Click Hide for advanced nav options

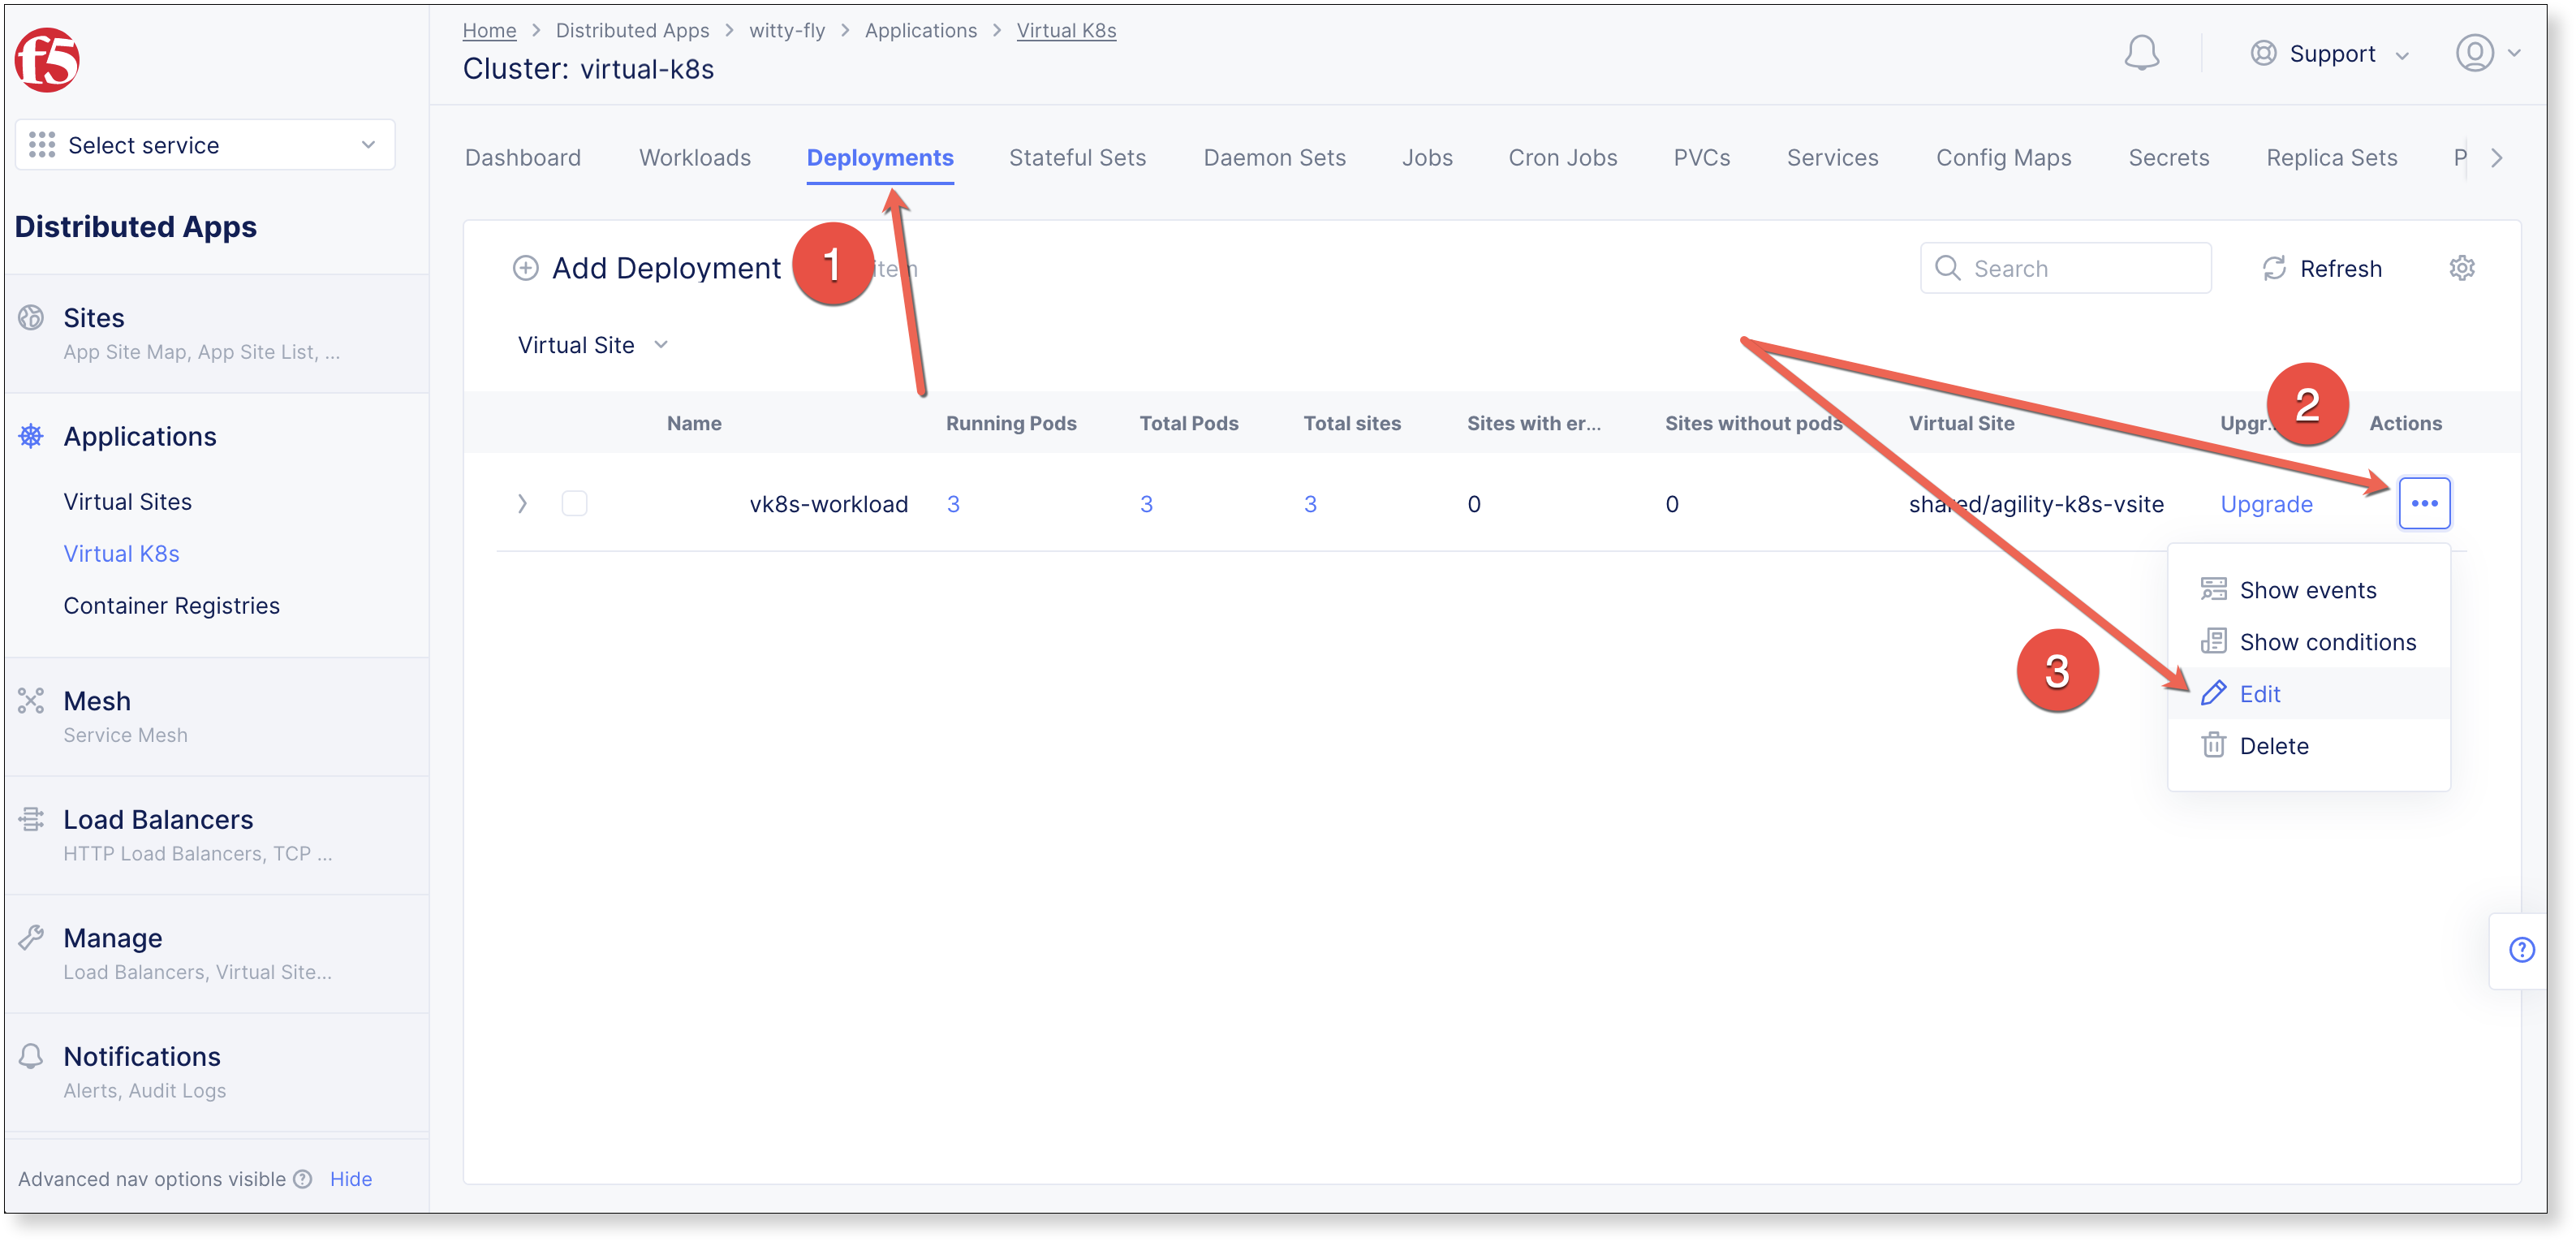[x=350, y=1179]
